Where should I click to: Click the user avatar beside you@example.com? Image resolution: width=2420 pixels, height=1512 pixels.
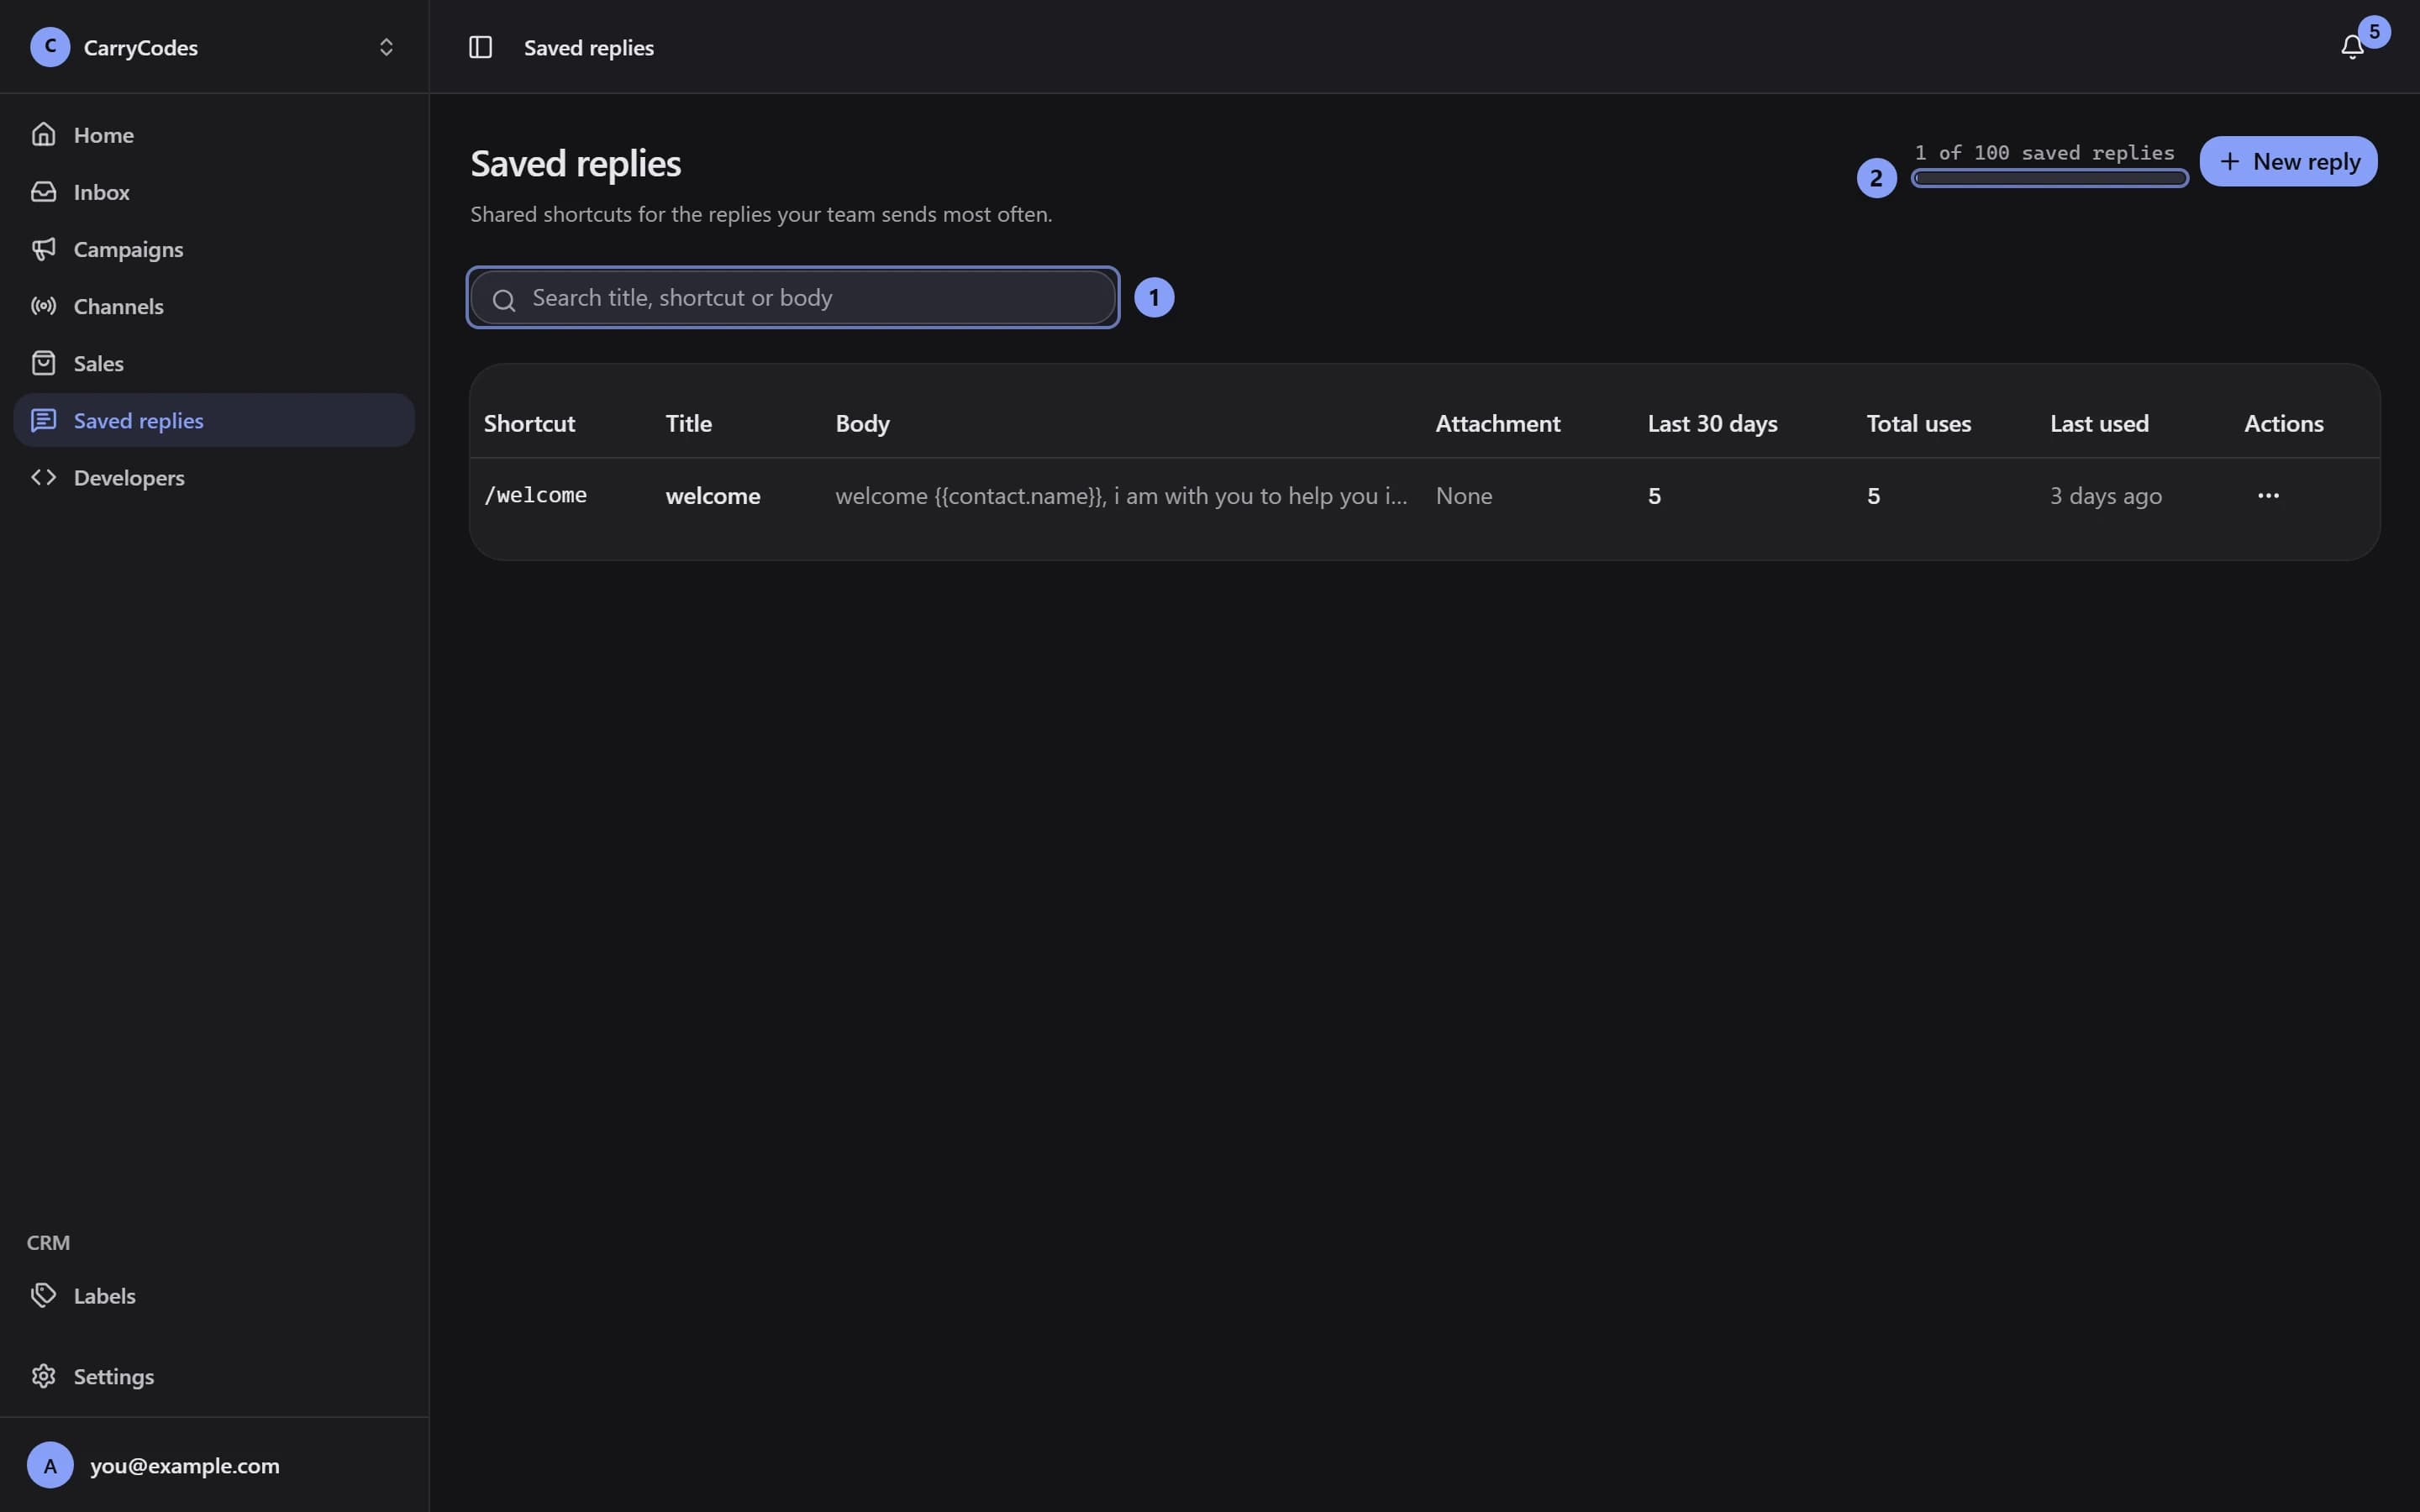coord(50,1465)
